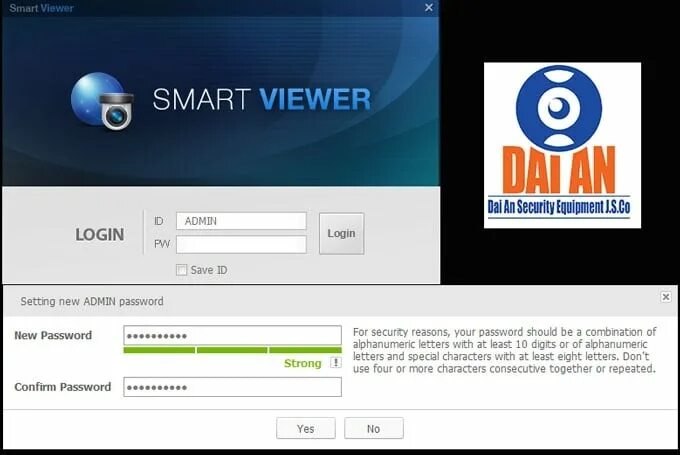Click the Login button
This screenshot has width=680, height=455.
(341, 233)
